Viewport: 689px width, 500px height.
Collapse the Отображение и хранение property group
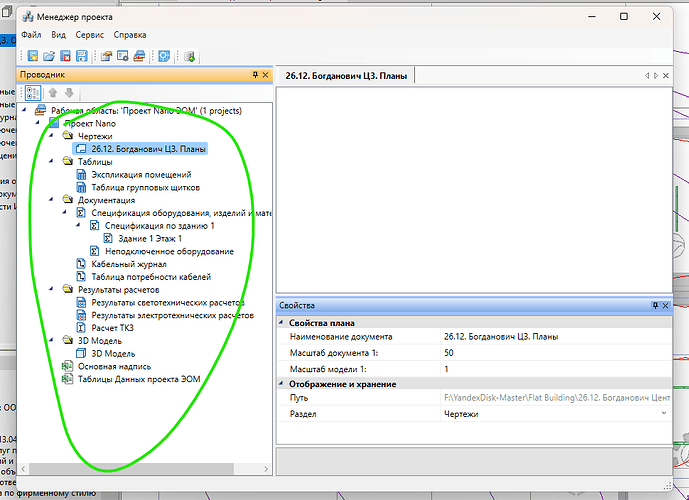tap(281, 383)
